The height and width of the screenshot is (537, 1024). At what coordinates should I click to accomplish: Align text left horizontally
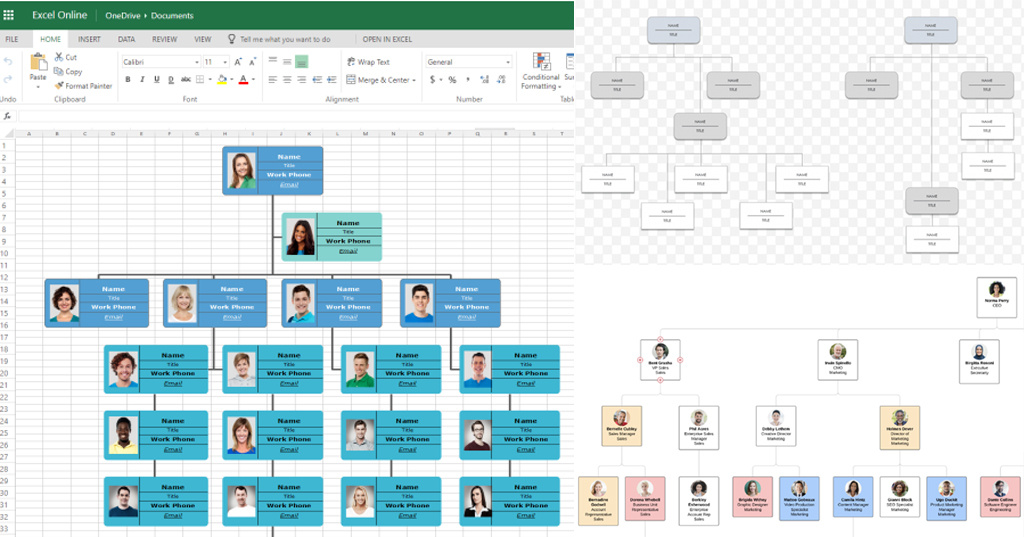click(272, 80)
